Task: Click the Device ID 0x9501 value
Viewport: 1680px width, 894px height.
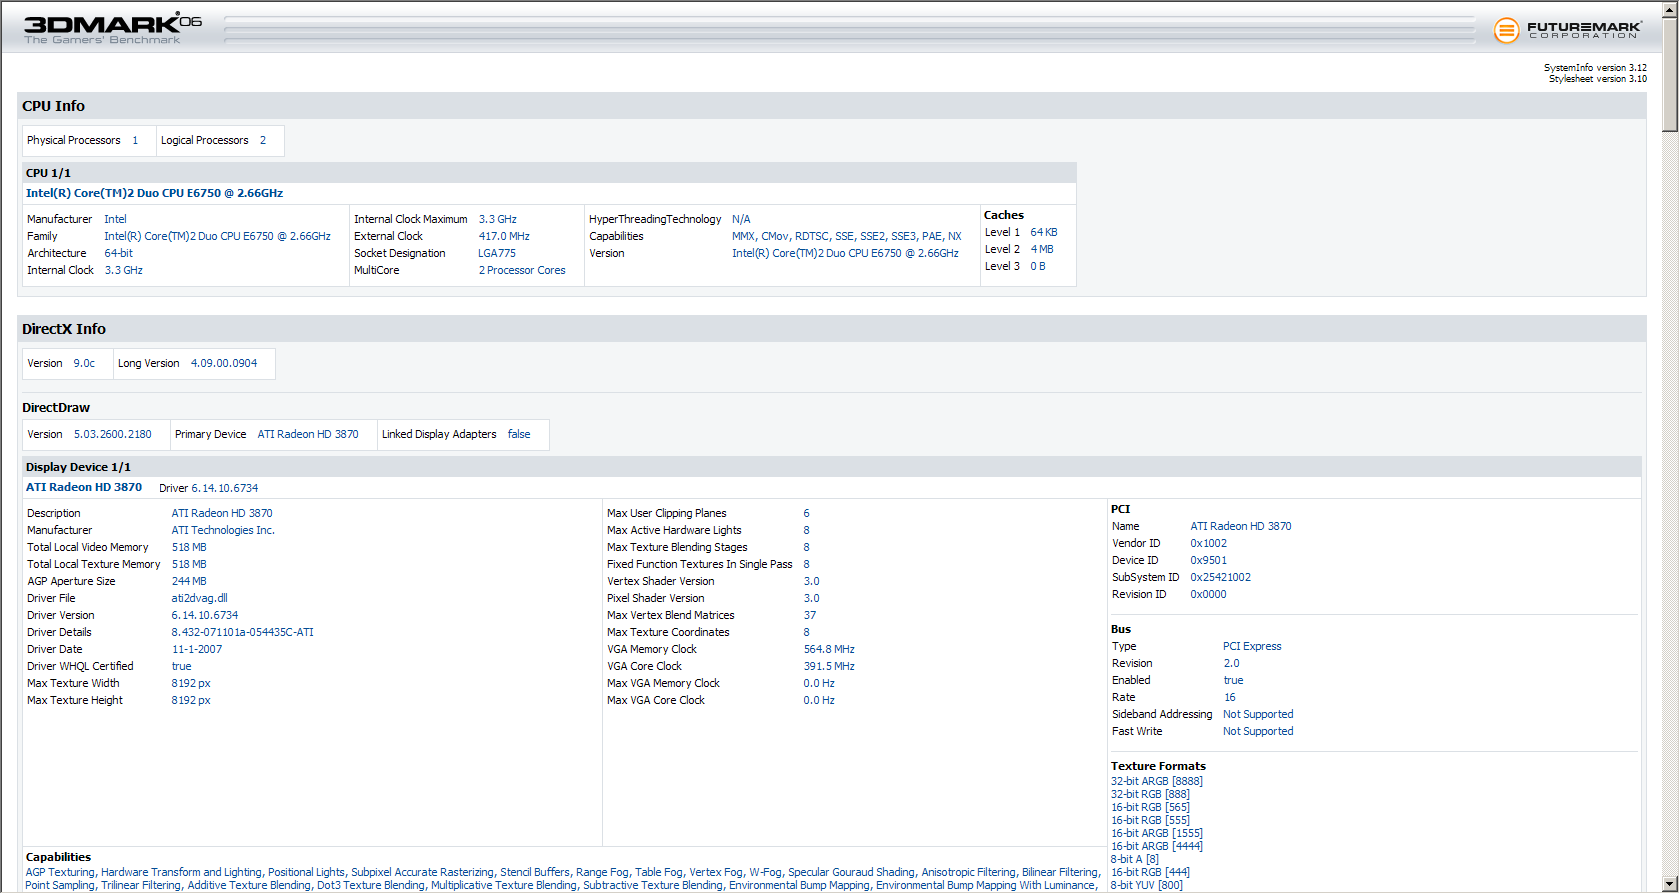Action: 1208,560
